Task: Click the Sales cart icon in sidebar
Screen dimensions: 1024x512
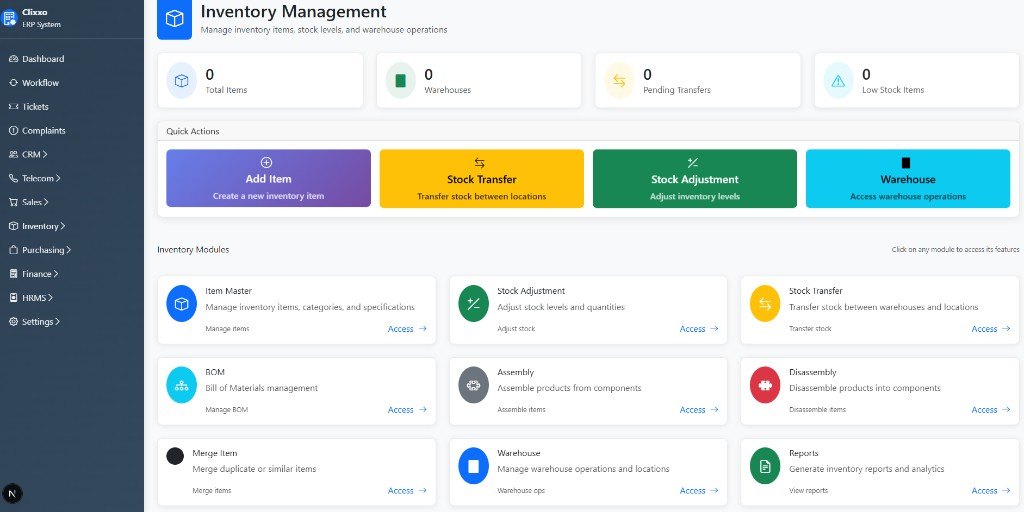Action: pos(13,202)
